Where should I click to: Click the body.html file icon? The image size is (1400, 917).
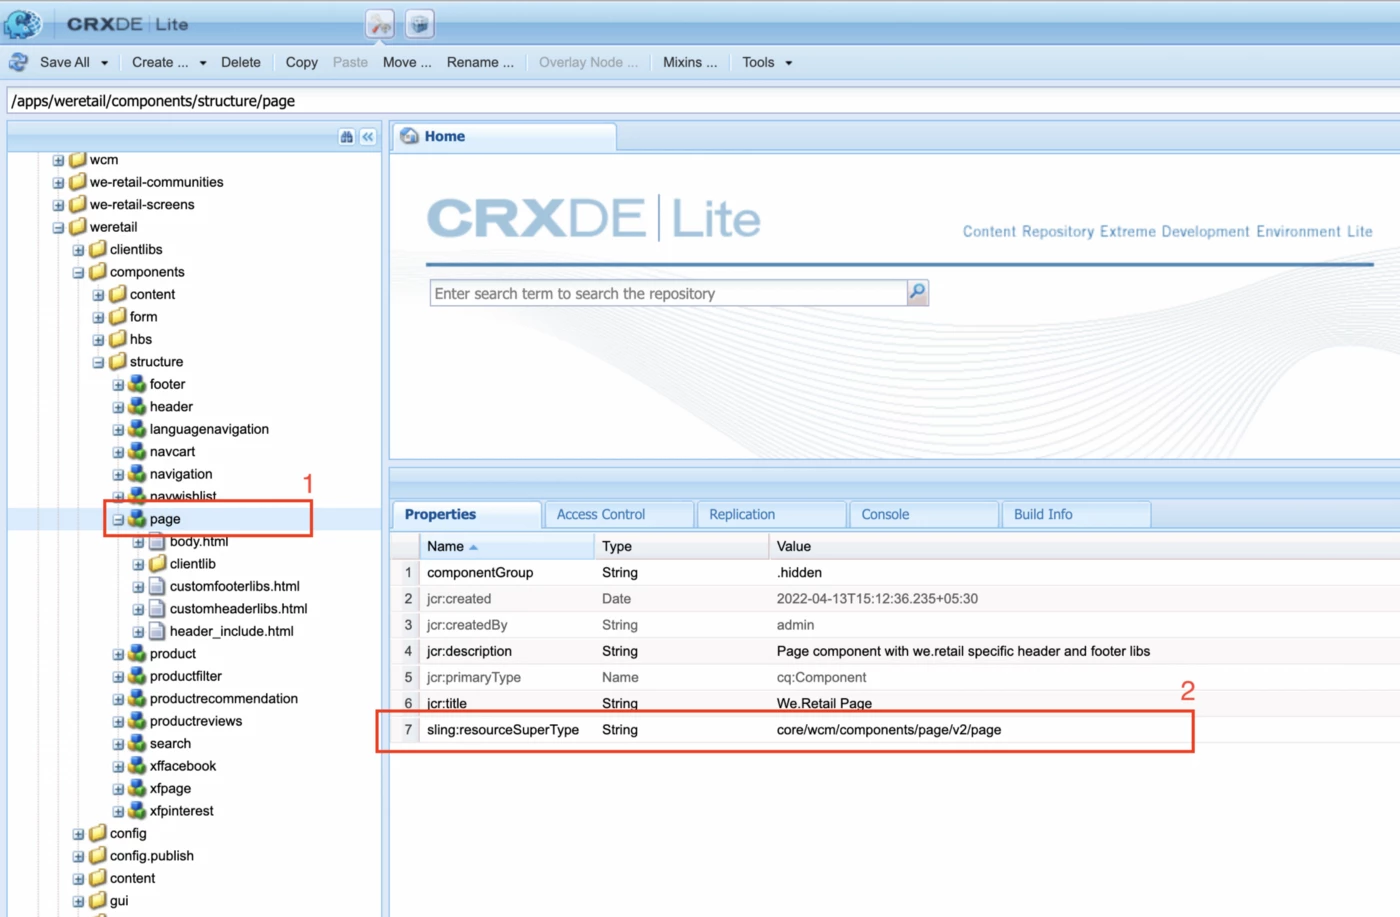pyautogui.click(x=157, y=541)
